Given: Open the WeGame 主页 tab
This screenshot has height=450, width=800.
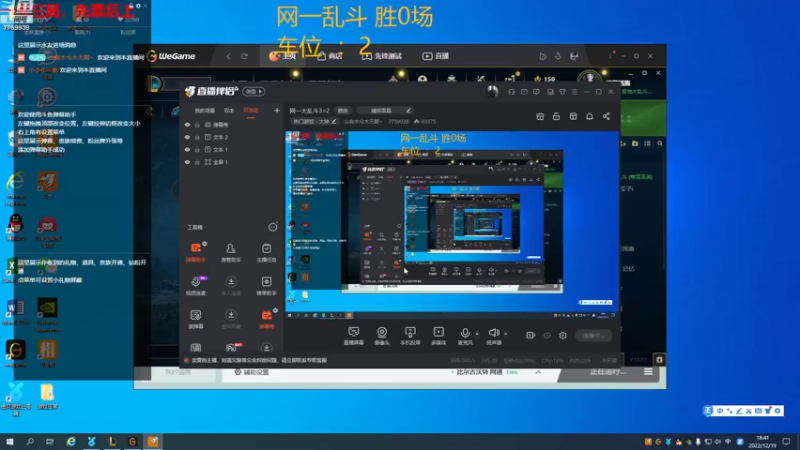Looking at the screenshot, I should pos(283,56).
